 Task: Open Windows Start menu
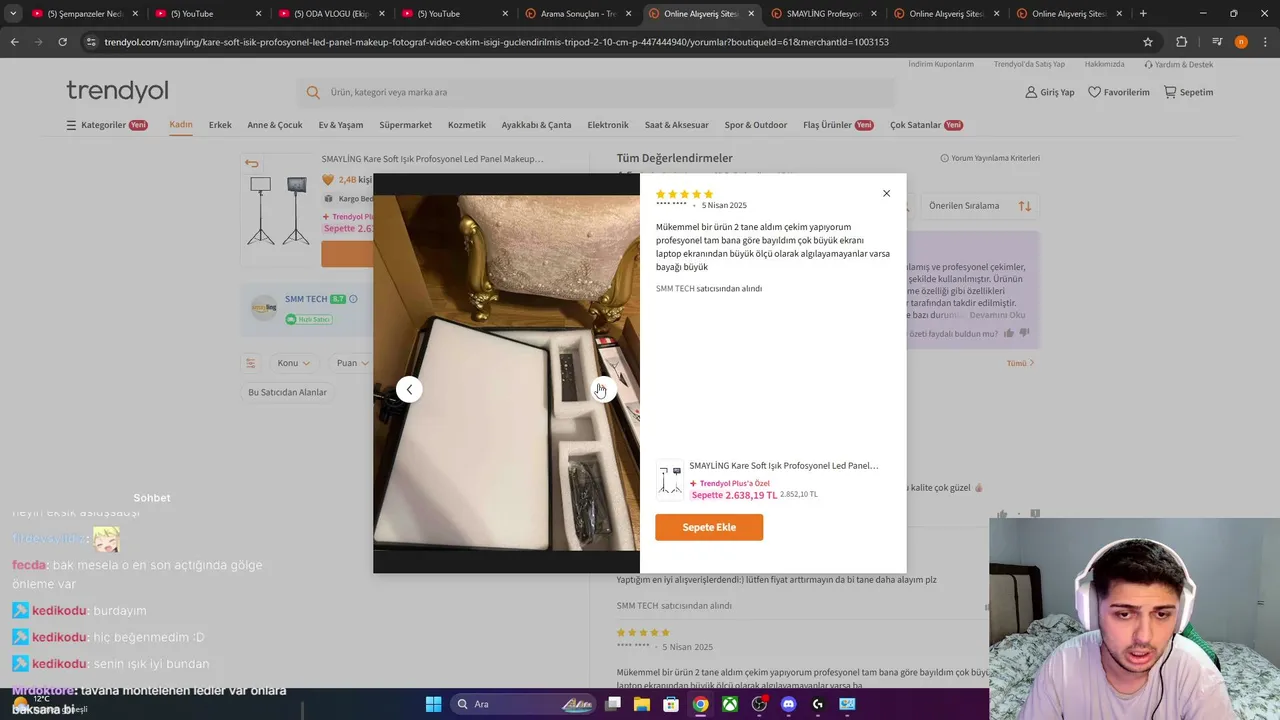[x=433, y=704]
